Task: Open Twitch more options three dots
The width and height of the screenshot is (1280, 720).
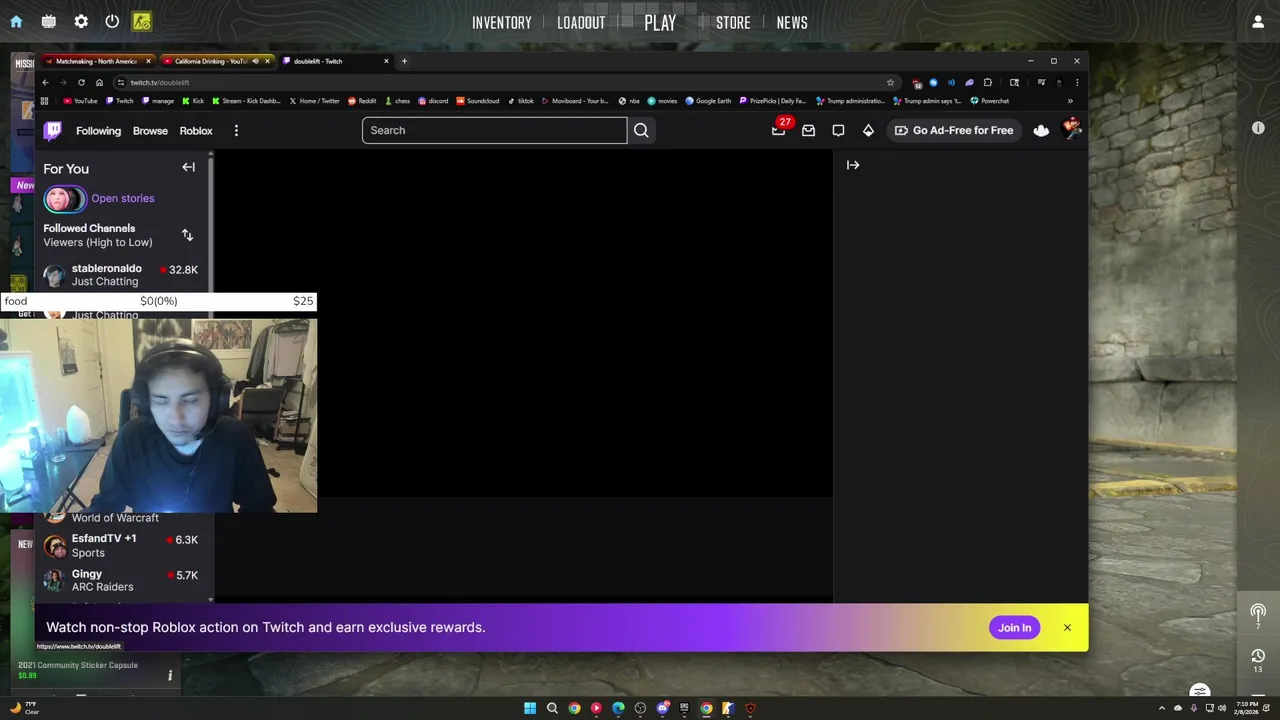Action: [x=236, y=131]
